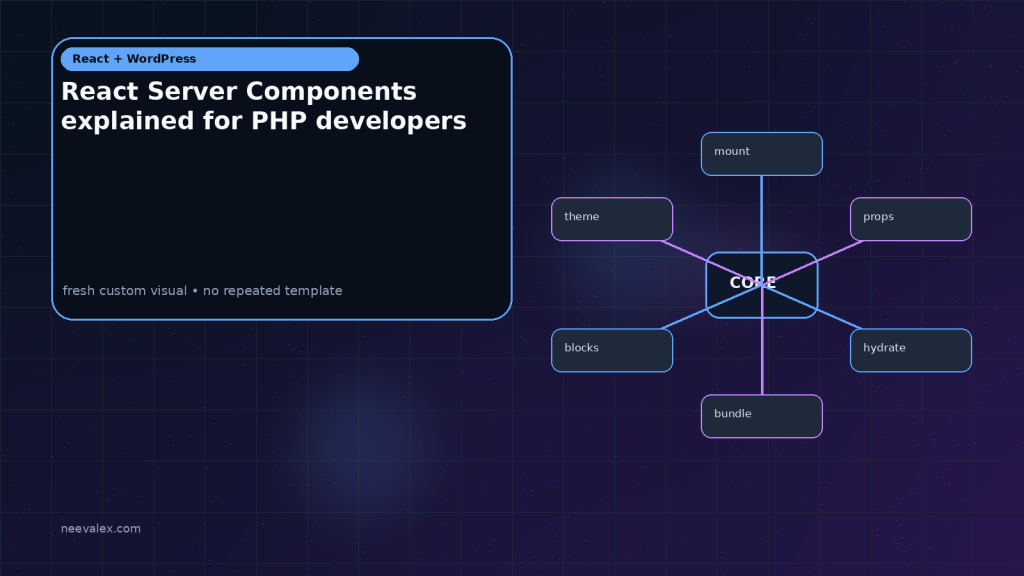Select the headline 'React Server Components explained'
The height and width of the screenshot is (576, 1024).
coord(263,106)
